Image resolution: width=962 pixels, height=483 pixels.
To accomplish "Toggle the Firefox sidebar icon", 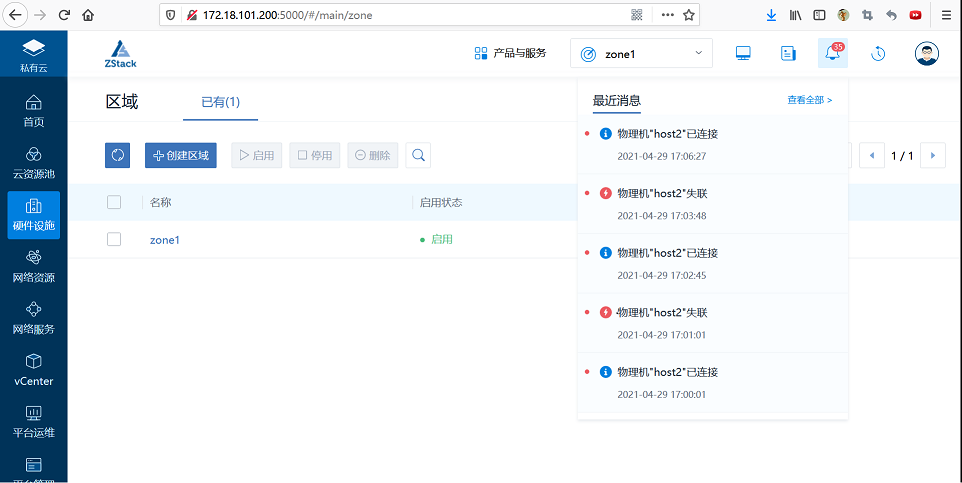I will click(819, 15).
